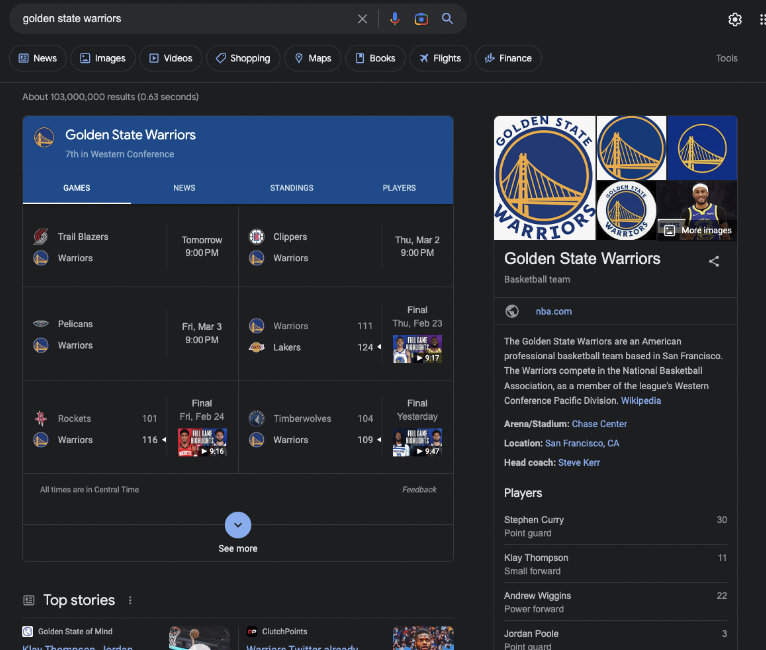
Task: Open the Top stories options menu
Action: tap(130, 600)
